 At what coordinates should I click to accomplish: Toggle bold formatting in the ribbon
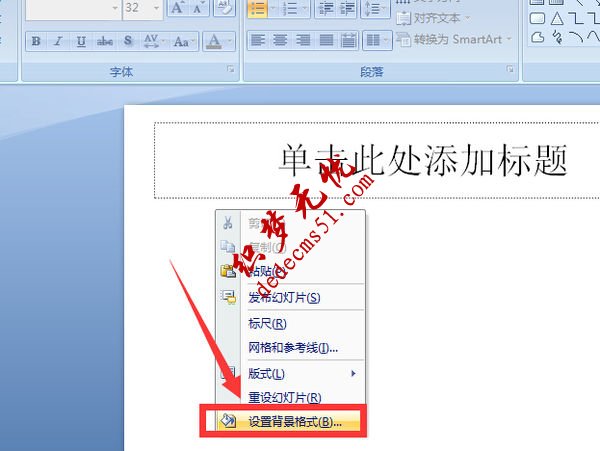(x=36, y=42)
